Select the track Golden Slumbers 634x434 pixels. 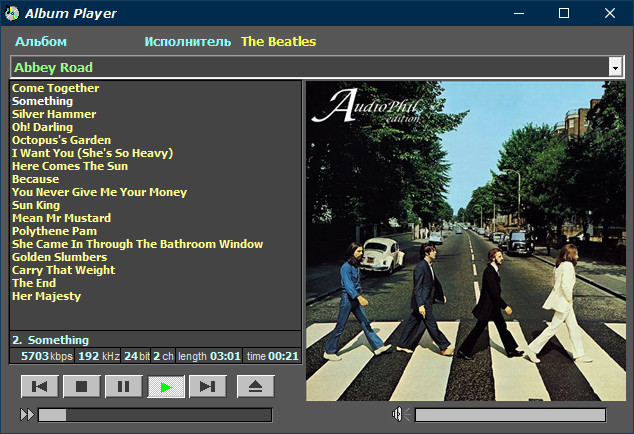tap(59, 257)
